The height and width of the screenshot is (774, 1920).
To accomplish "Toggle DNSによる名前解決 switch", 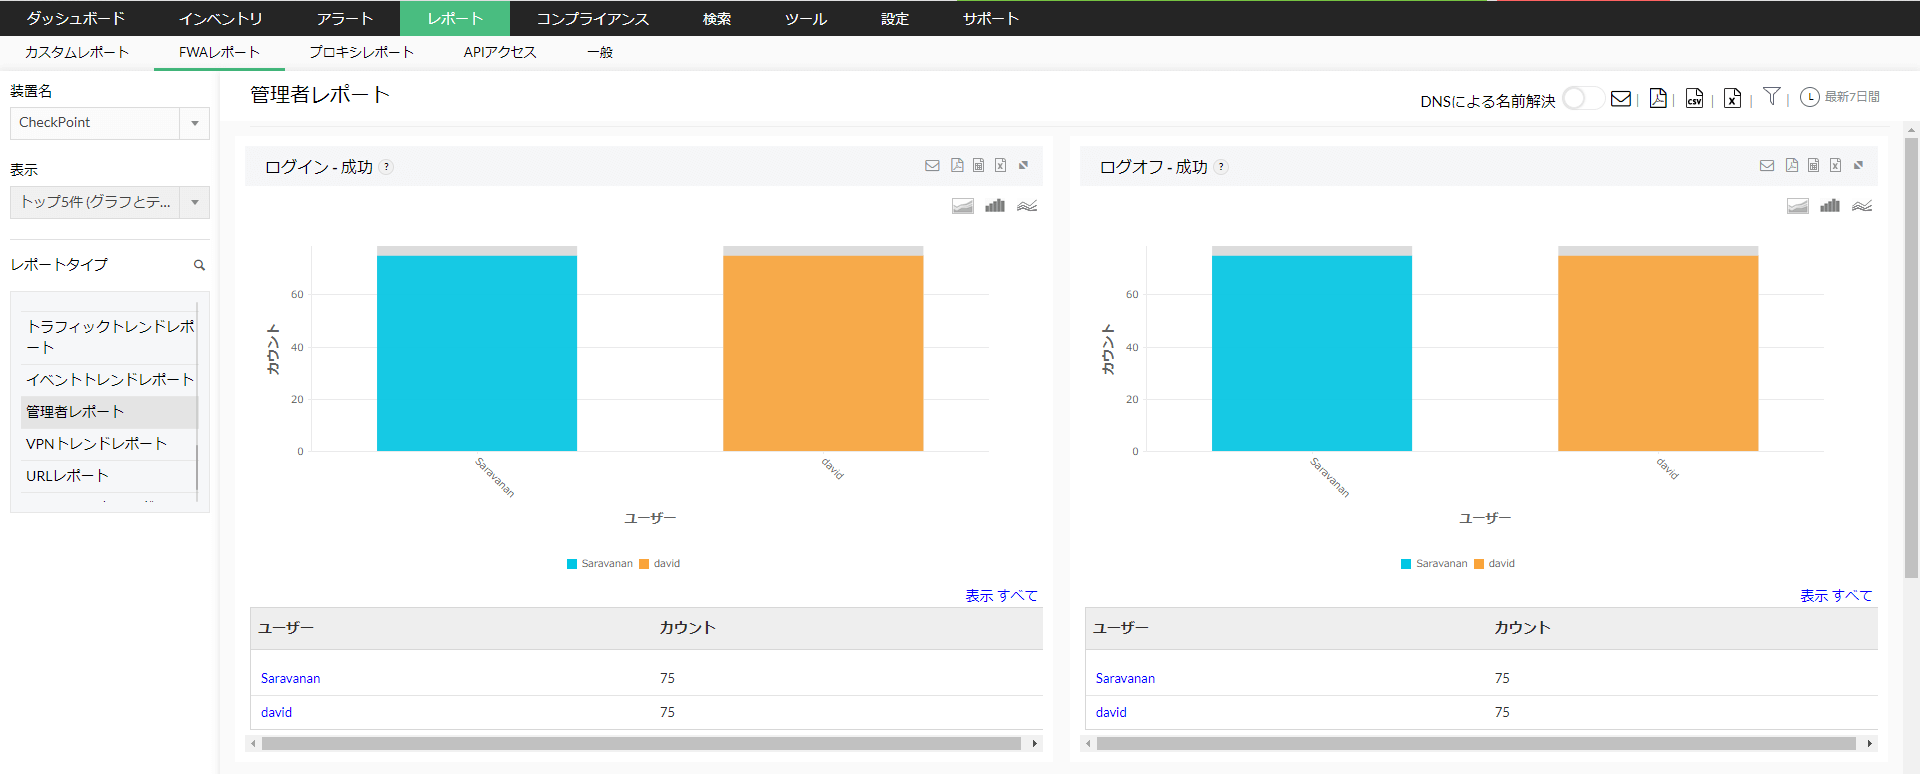I will pos(1583,98).
